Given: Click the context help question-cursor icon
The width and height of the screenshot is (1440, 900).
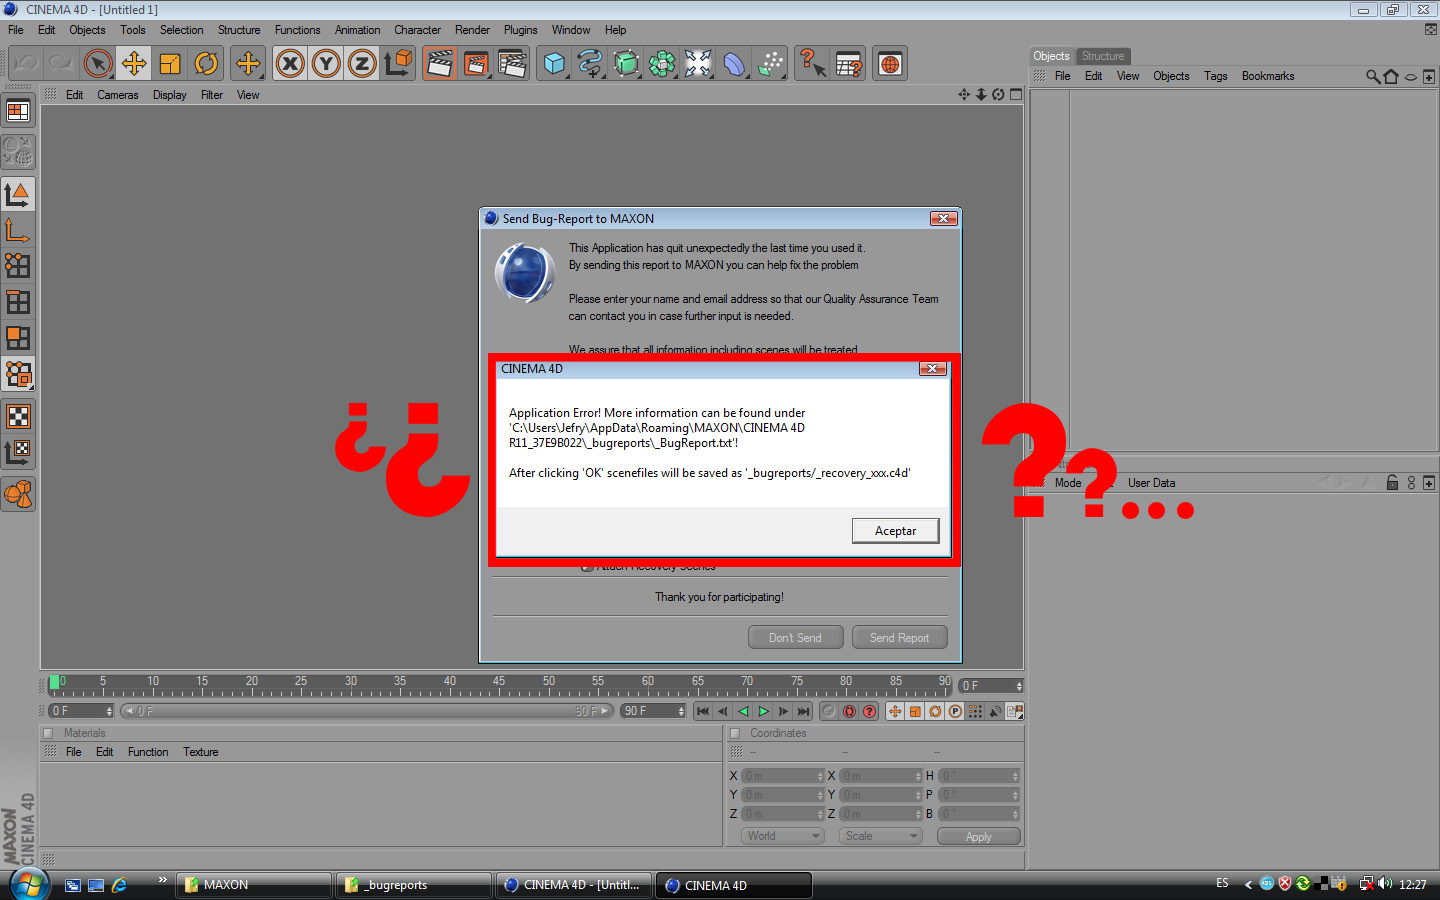Looking at the screenshot, I should point(812,64).
